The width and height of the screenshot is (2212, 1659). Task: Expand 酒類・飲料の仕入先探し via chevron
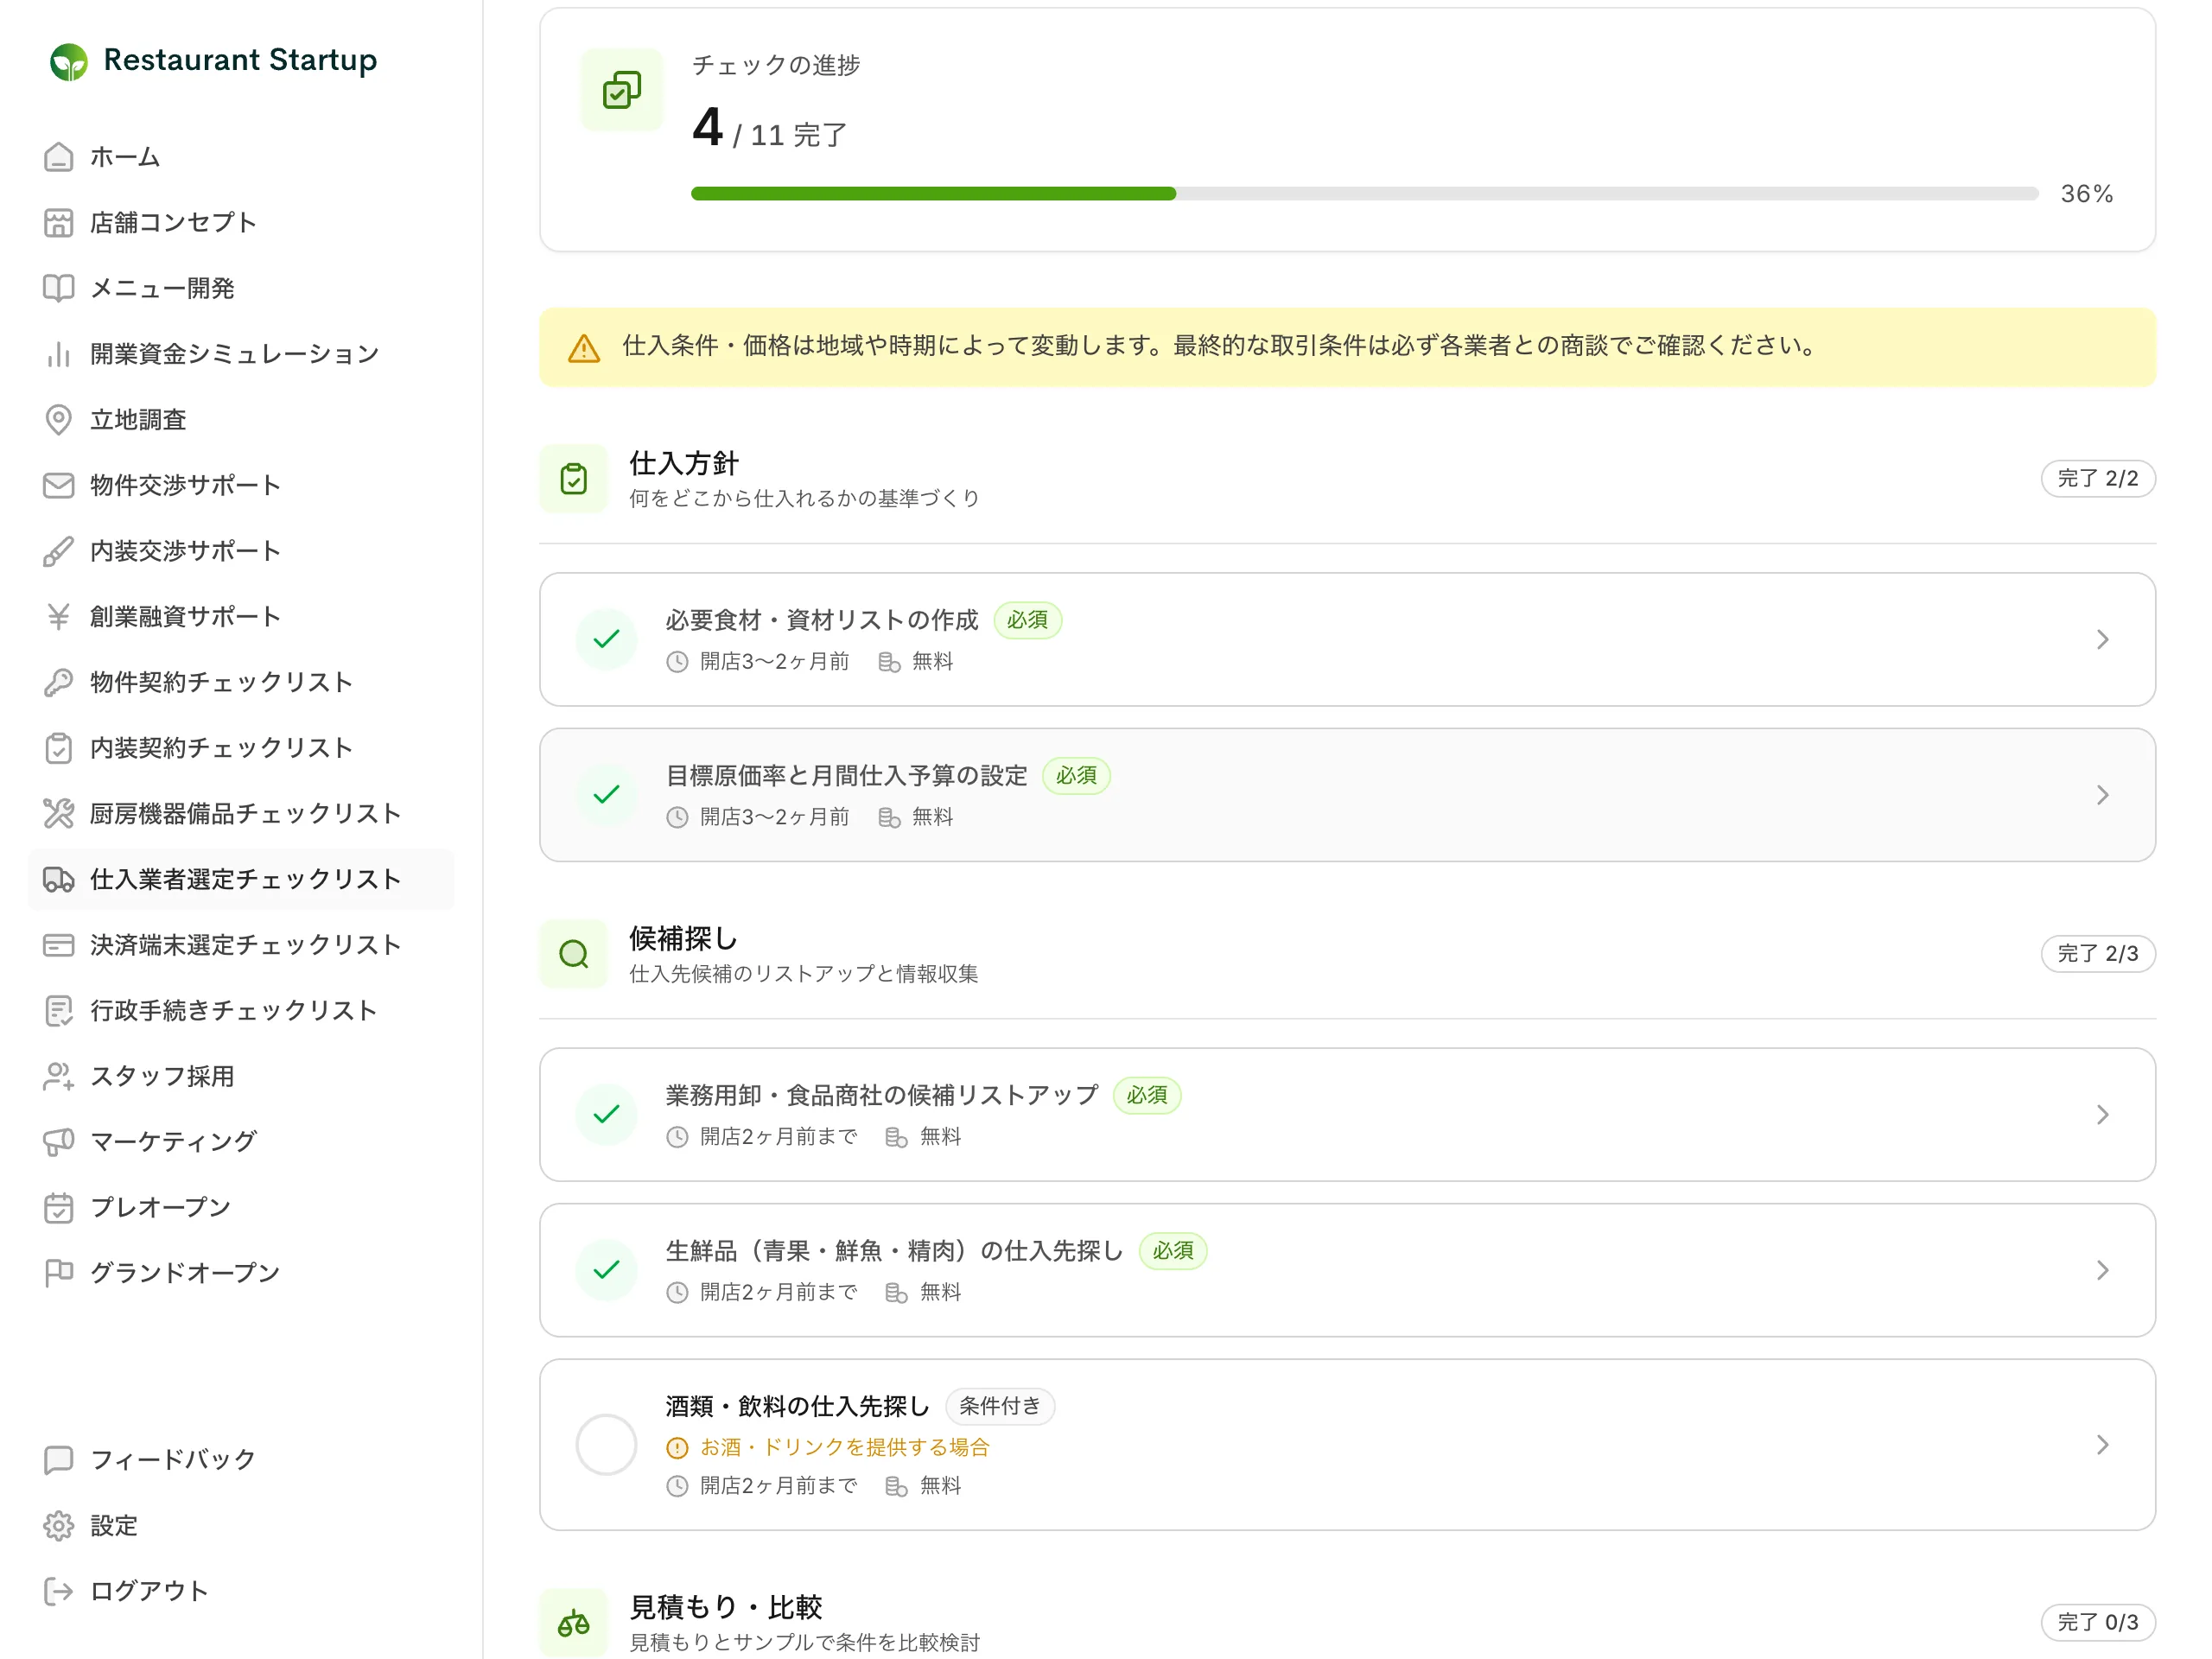coord(2102,1445)
